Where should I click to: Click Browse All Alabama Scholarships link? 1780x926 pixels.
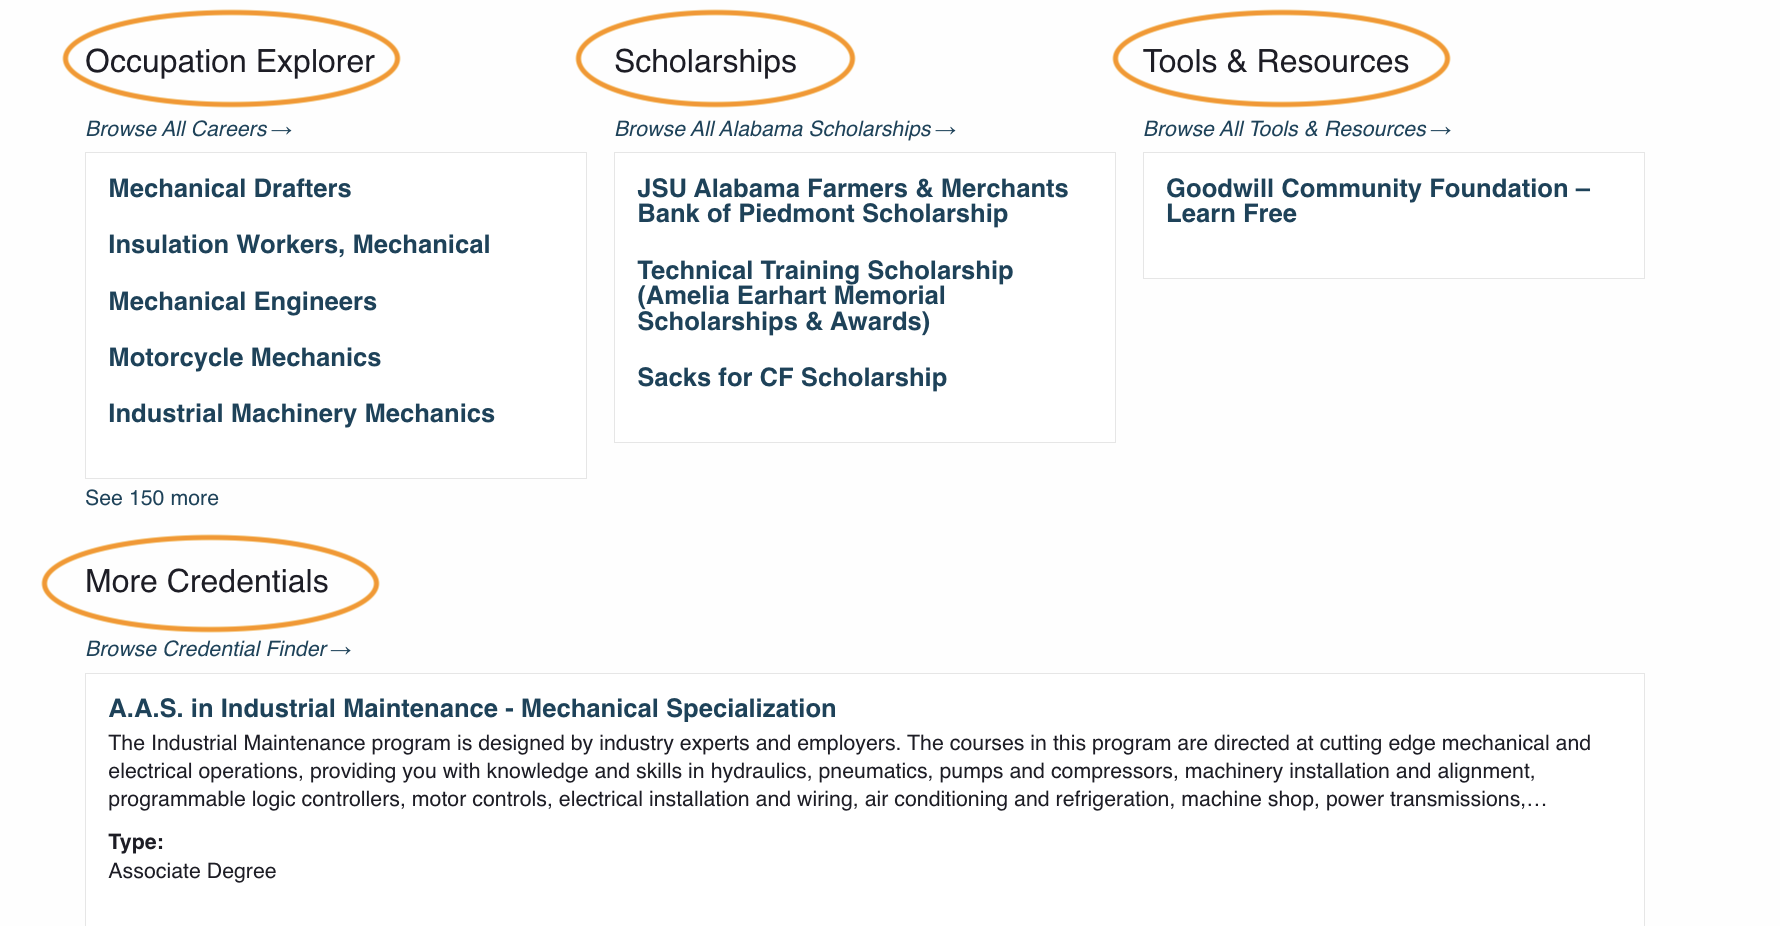[x=785, y=130]
